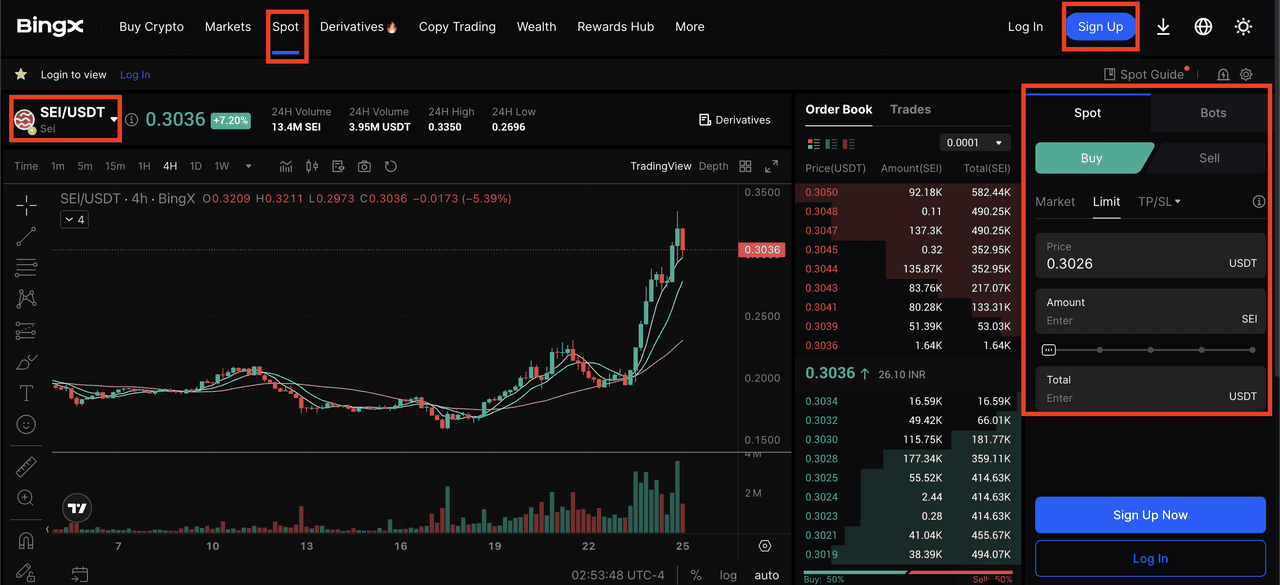Open more time intervals dropdown
The width and height of the screenshot is (1280, 585).
pyautogui.click(x=248, y=166)
